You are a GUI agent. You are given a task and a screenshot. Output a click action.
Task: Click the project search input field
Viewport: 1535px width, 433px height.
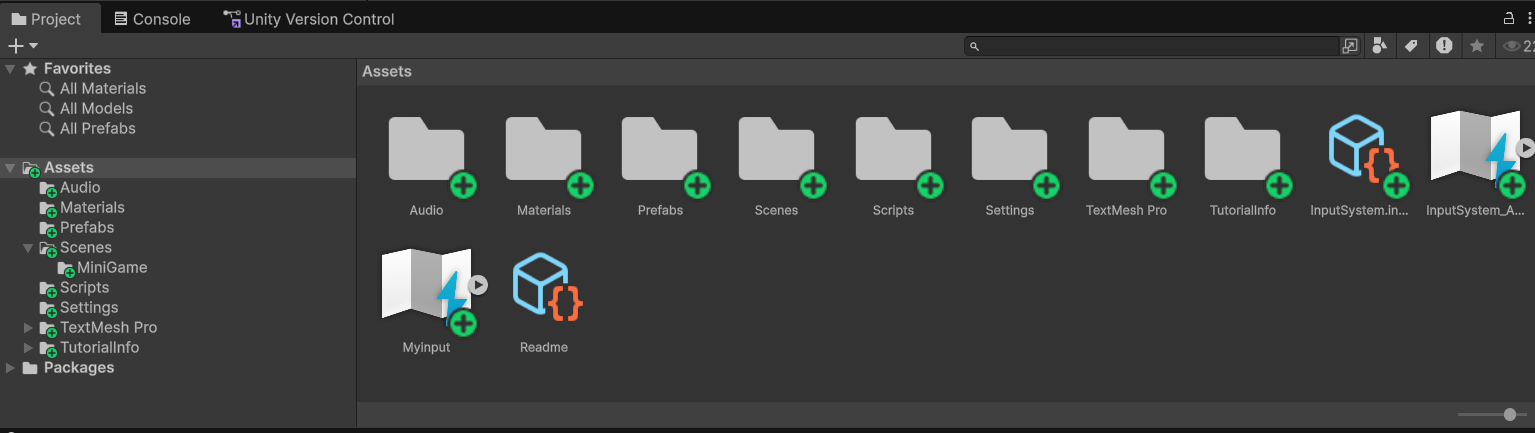tap(1150, 46)
